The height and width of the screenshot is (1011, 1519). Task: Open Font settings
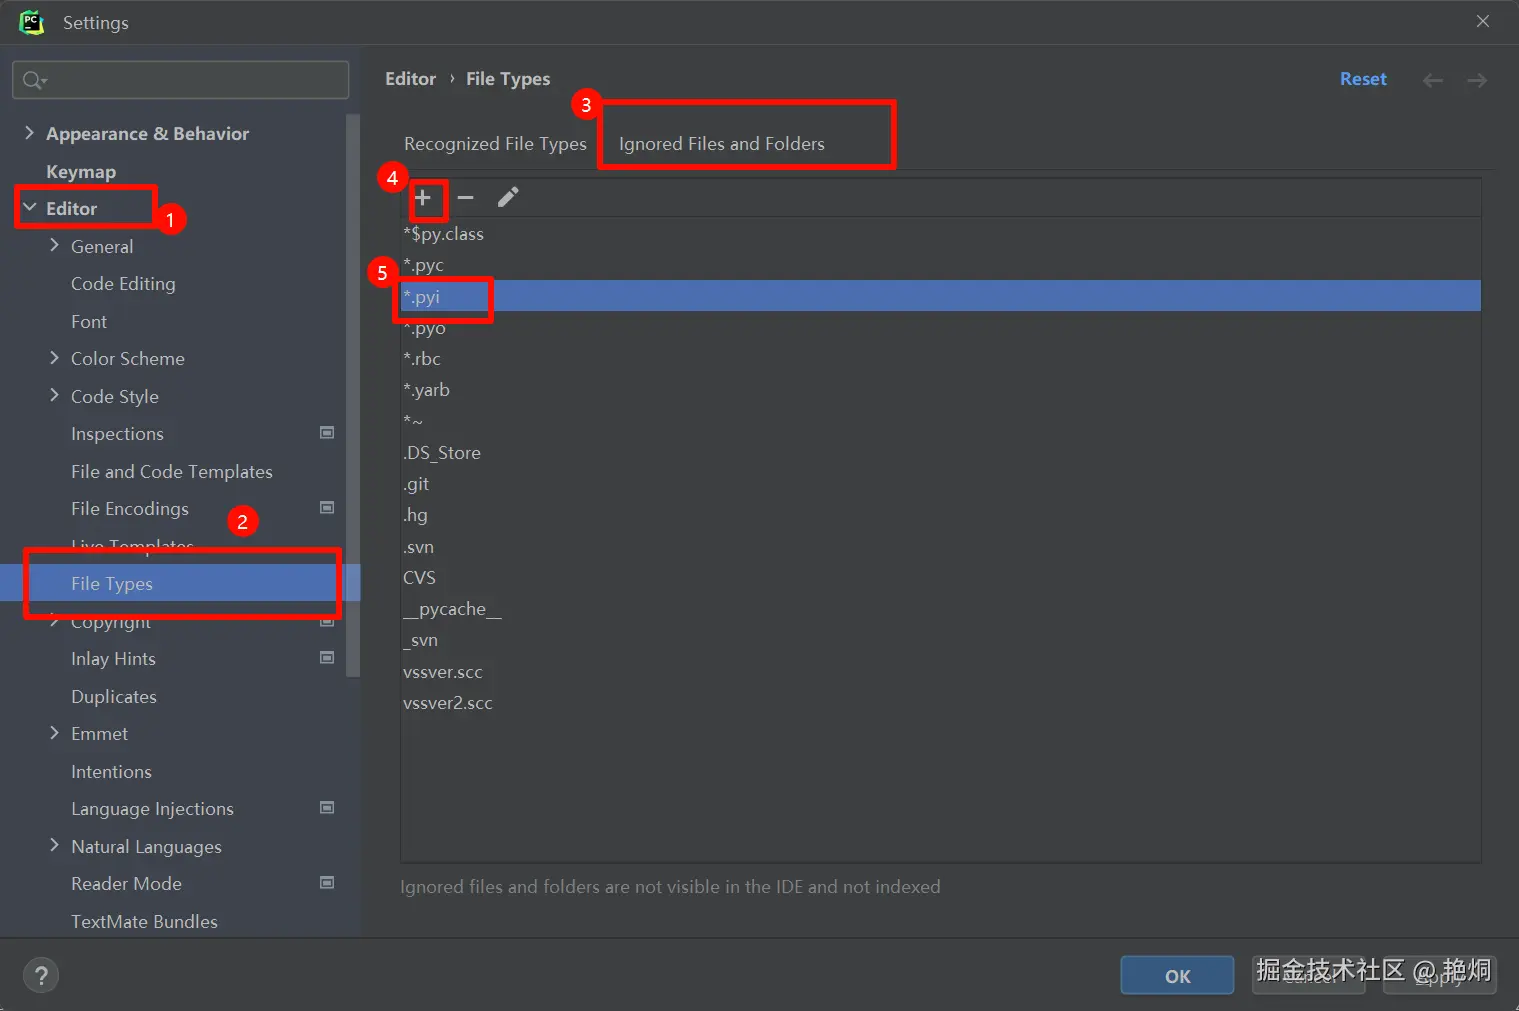[89, 321]
